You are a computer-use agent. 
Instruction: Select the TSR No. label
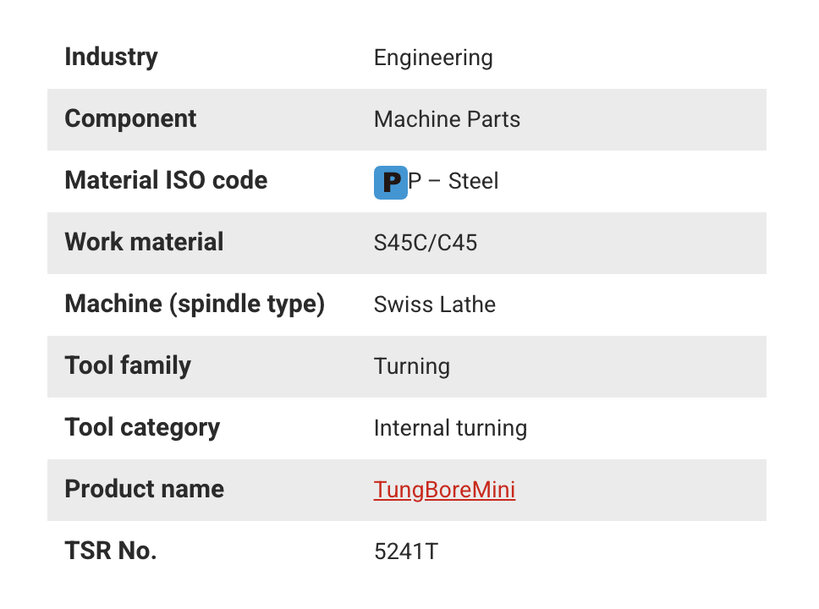[111, 551]
